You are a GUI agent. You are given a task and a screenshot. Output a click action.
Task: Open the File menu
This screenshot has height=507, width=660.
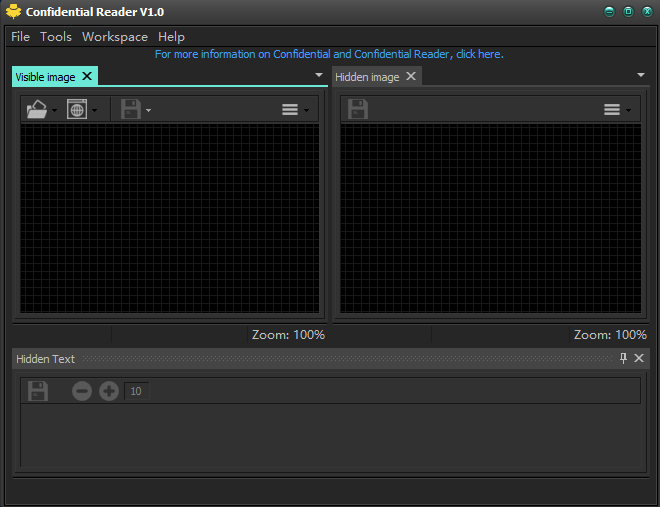pos(20,37)
